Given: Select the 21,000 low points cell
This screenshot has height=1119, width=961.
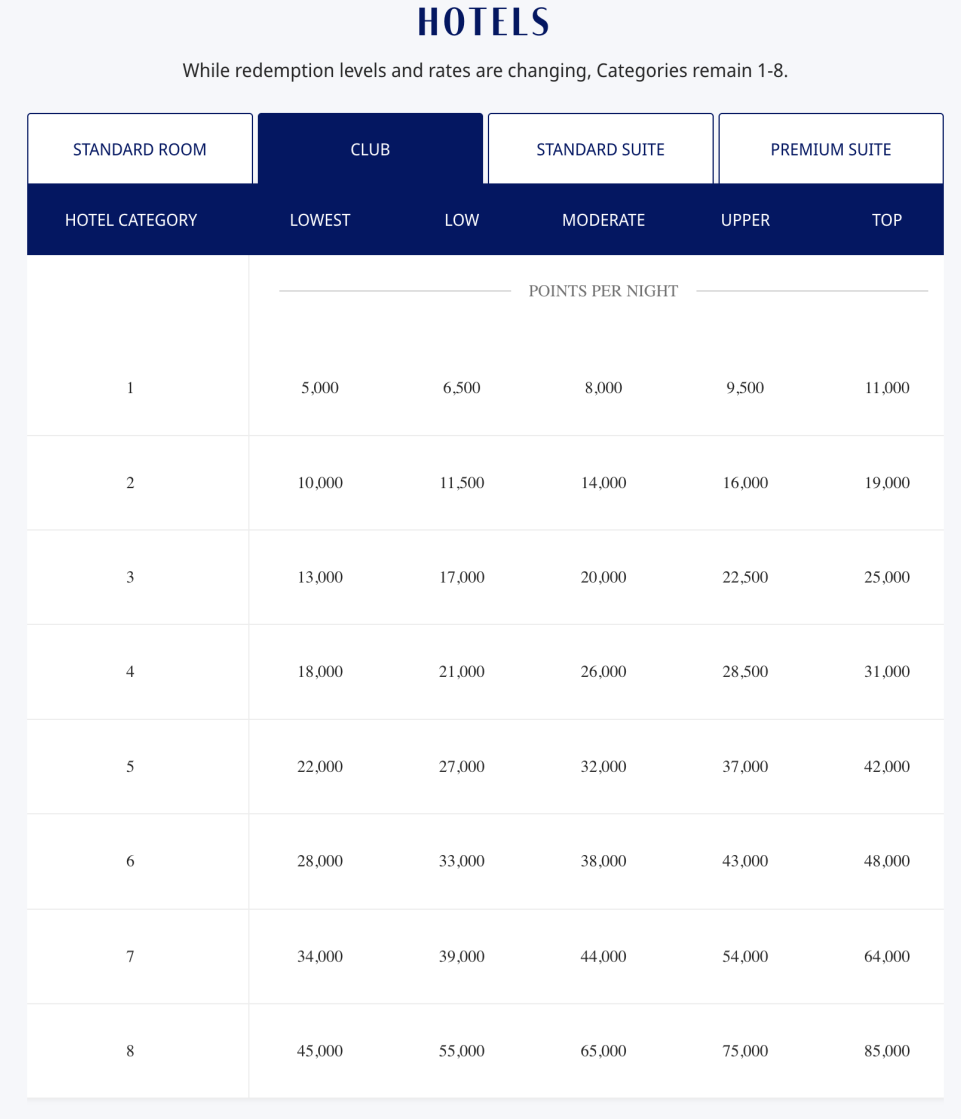Looking at the screenshot, I should (x=461, y=672).
